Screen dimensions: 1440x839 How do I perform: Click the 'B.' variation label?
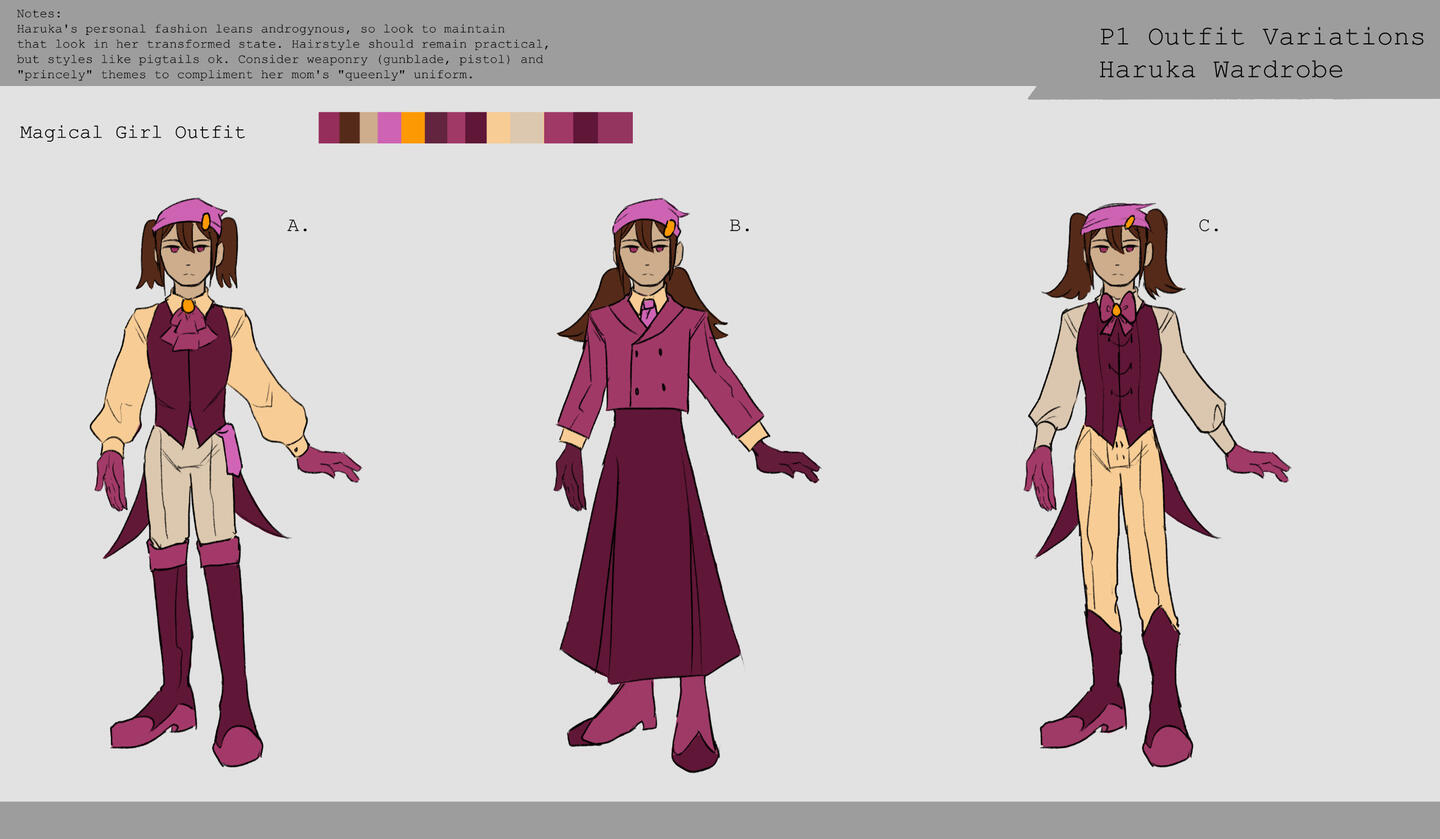[x=740, y=226]
